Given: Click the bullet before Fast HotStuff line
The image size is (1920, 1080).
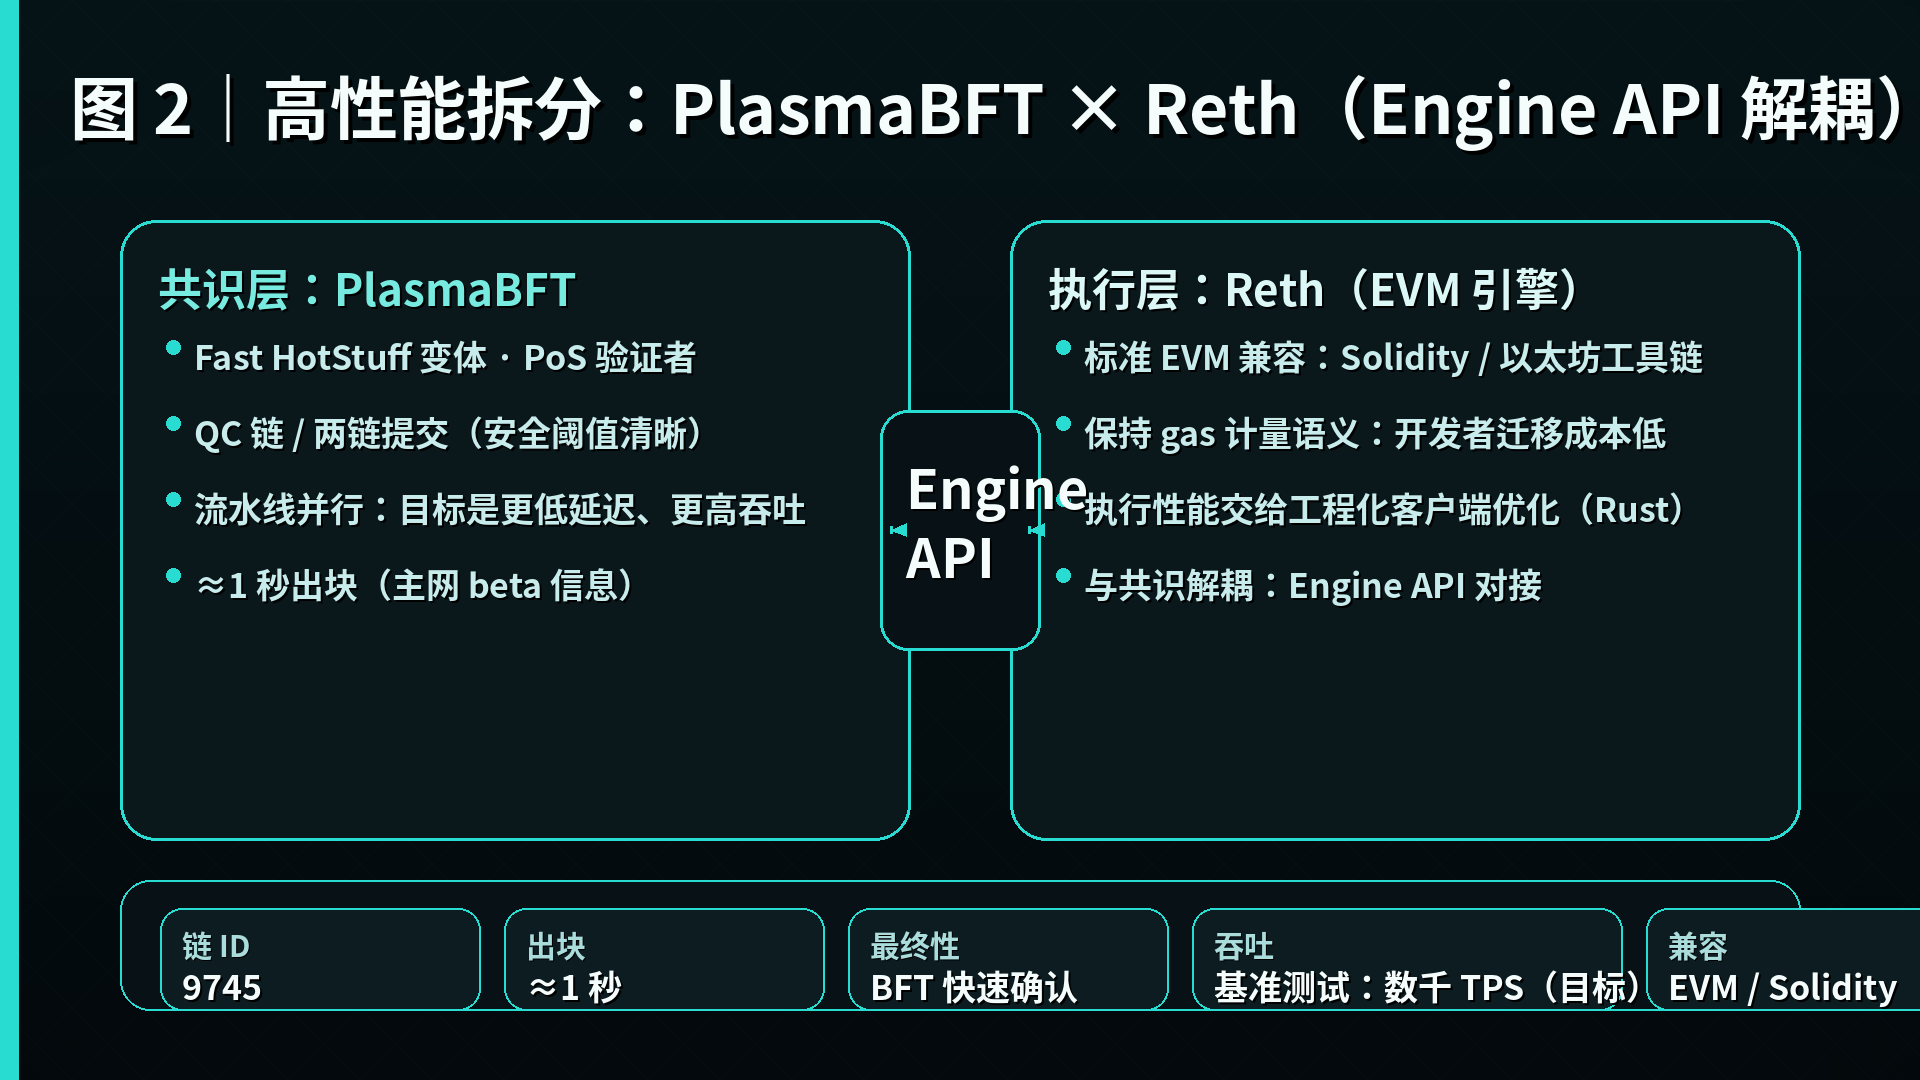Looking at the screenshot, I should coord(173,348).
